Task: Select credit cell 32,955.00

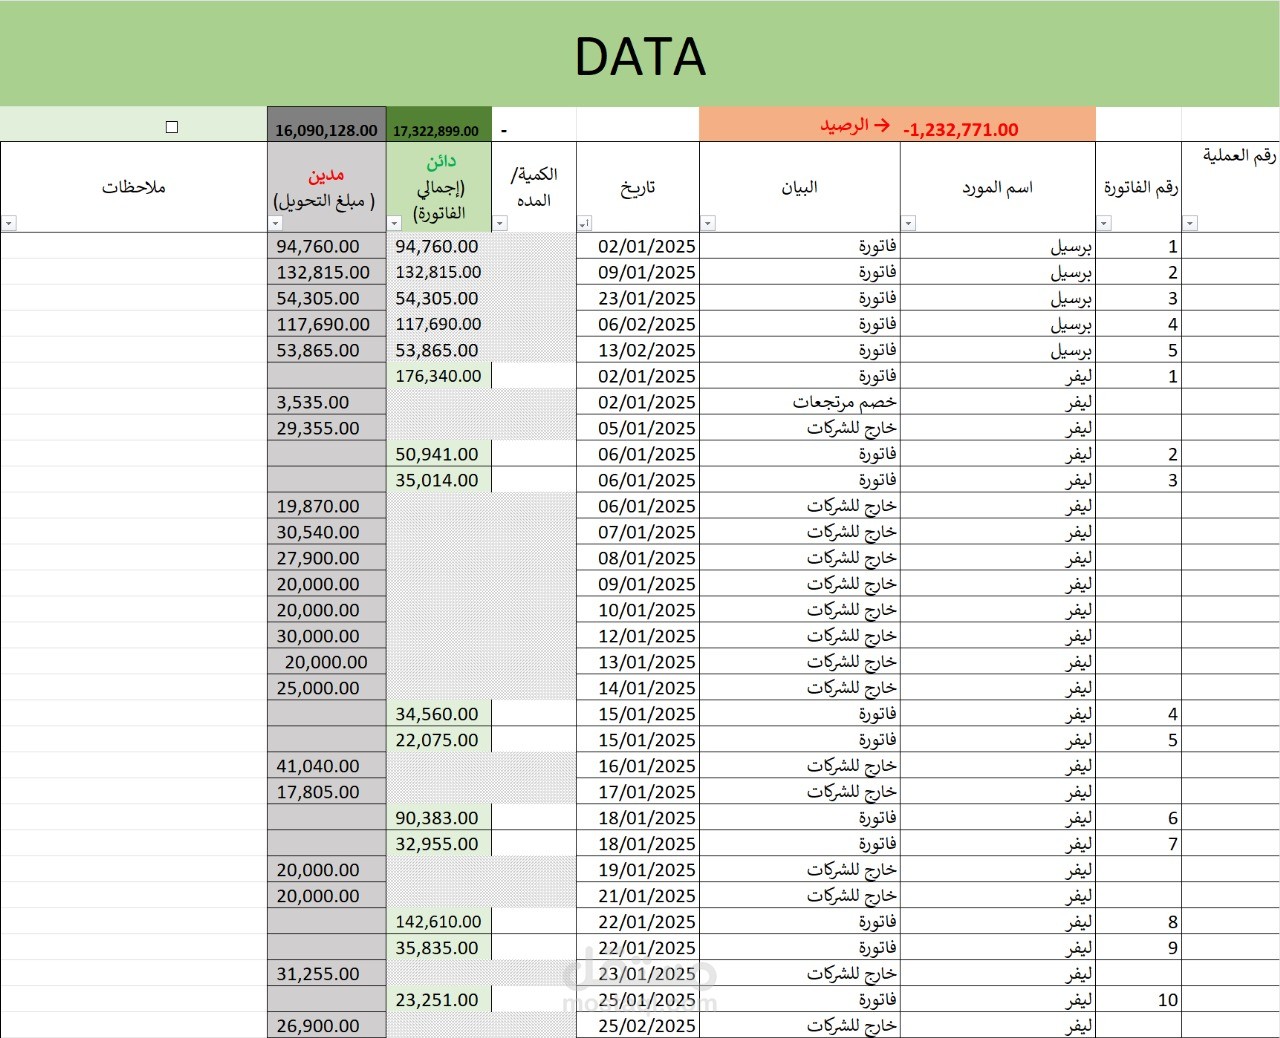Action: tap(439, 844)
